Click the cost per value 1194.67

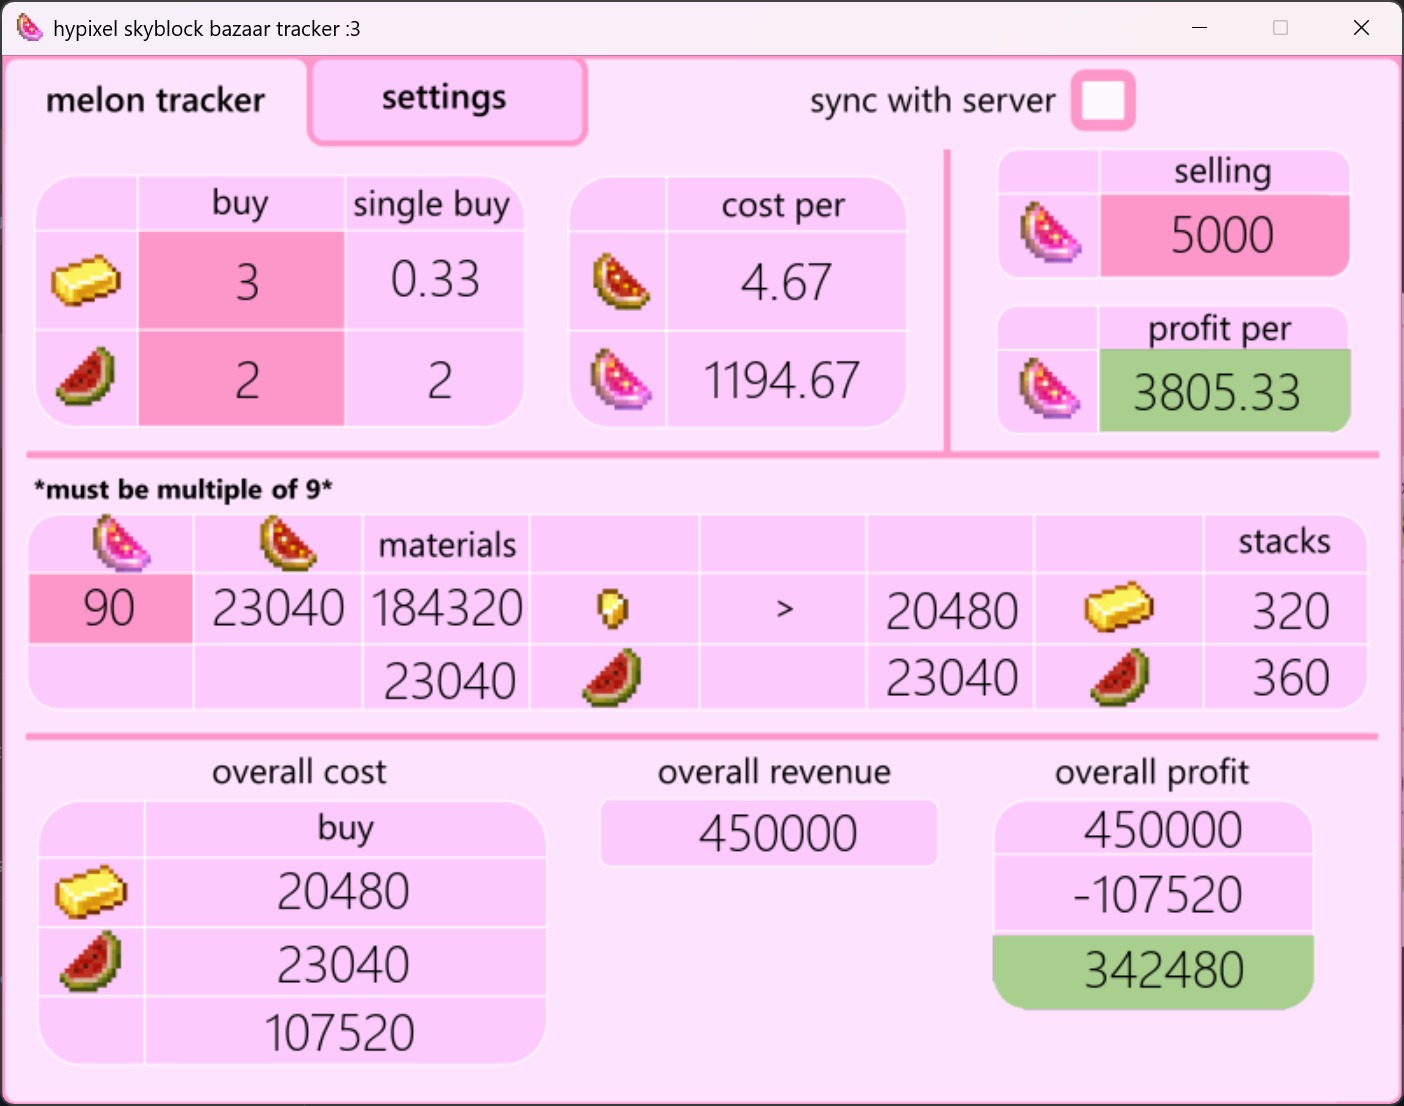pyautogui.click(x=781, y=381)
